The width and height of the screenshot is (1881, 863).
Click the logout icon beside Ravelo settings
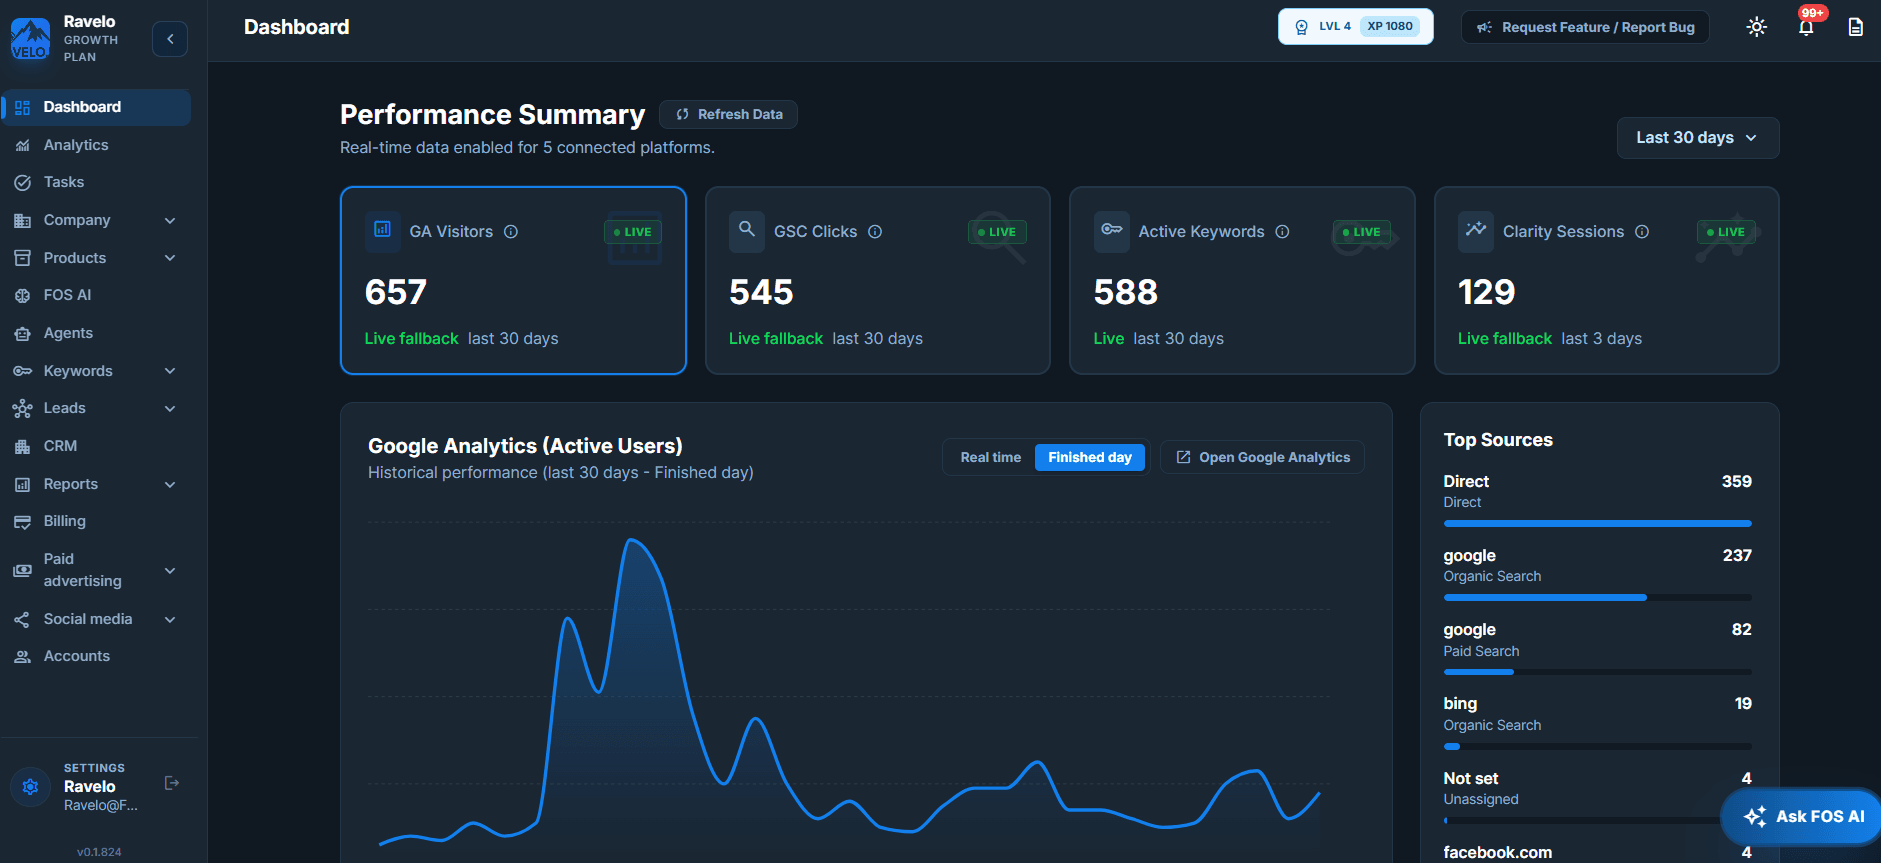172,783
